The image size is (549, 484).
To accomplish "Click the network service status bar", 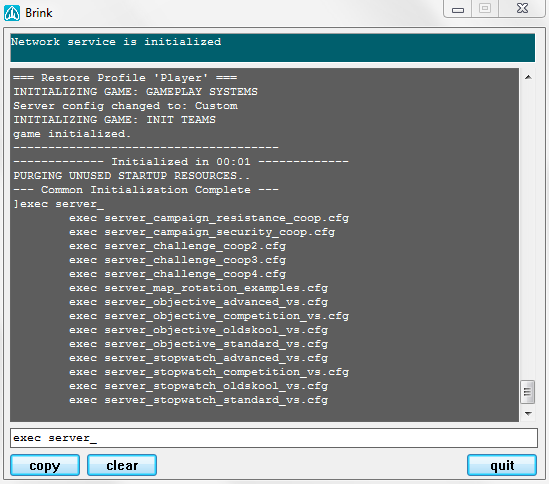I will tap(272, 48).
